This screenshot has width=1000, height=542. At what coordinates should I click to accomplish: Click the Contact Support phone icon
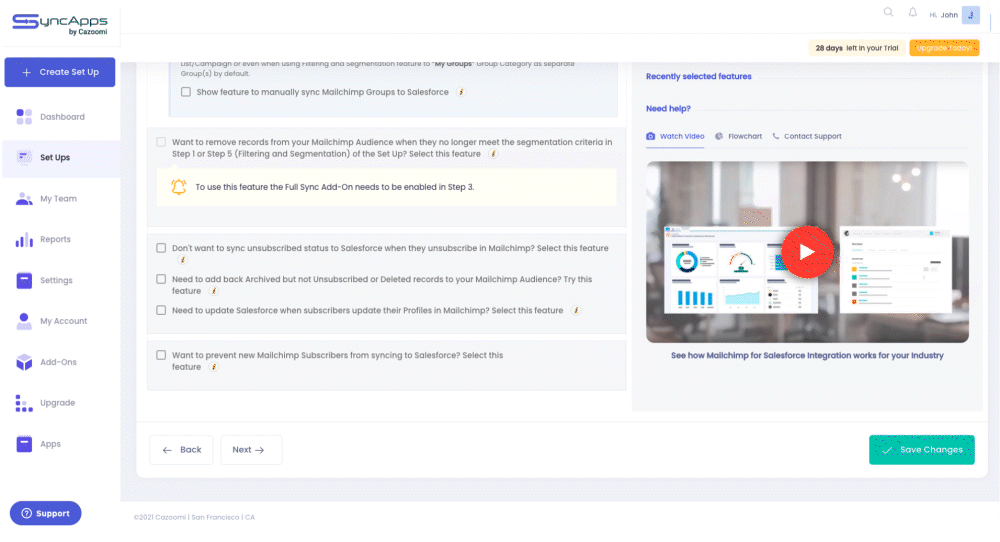tap(776, 136)
